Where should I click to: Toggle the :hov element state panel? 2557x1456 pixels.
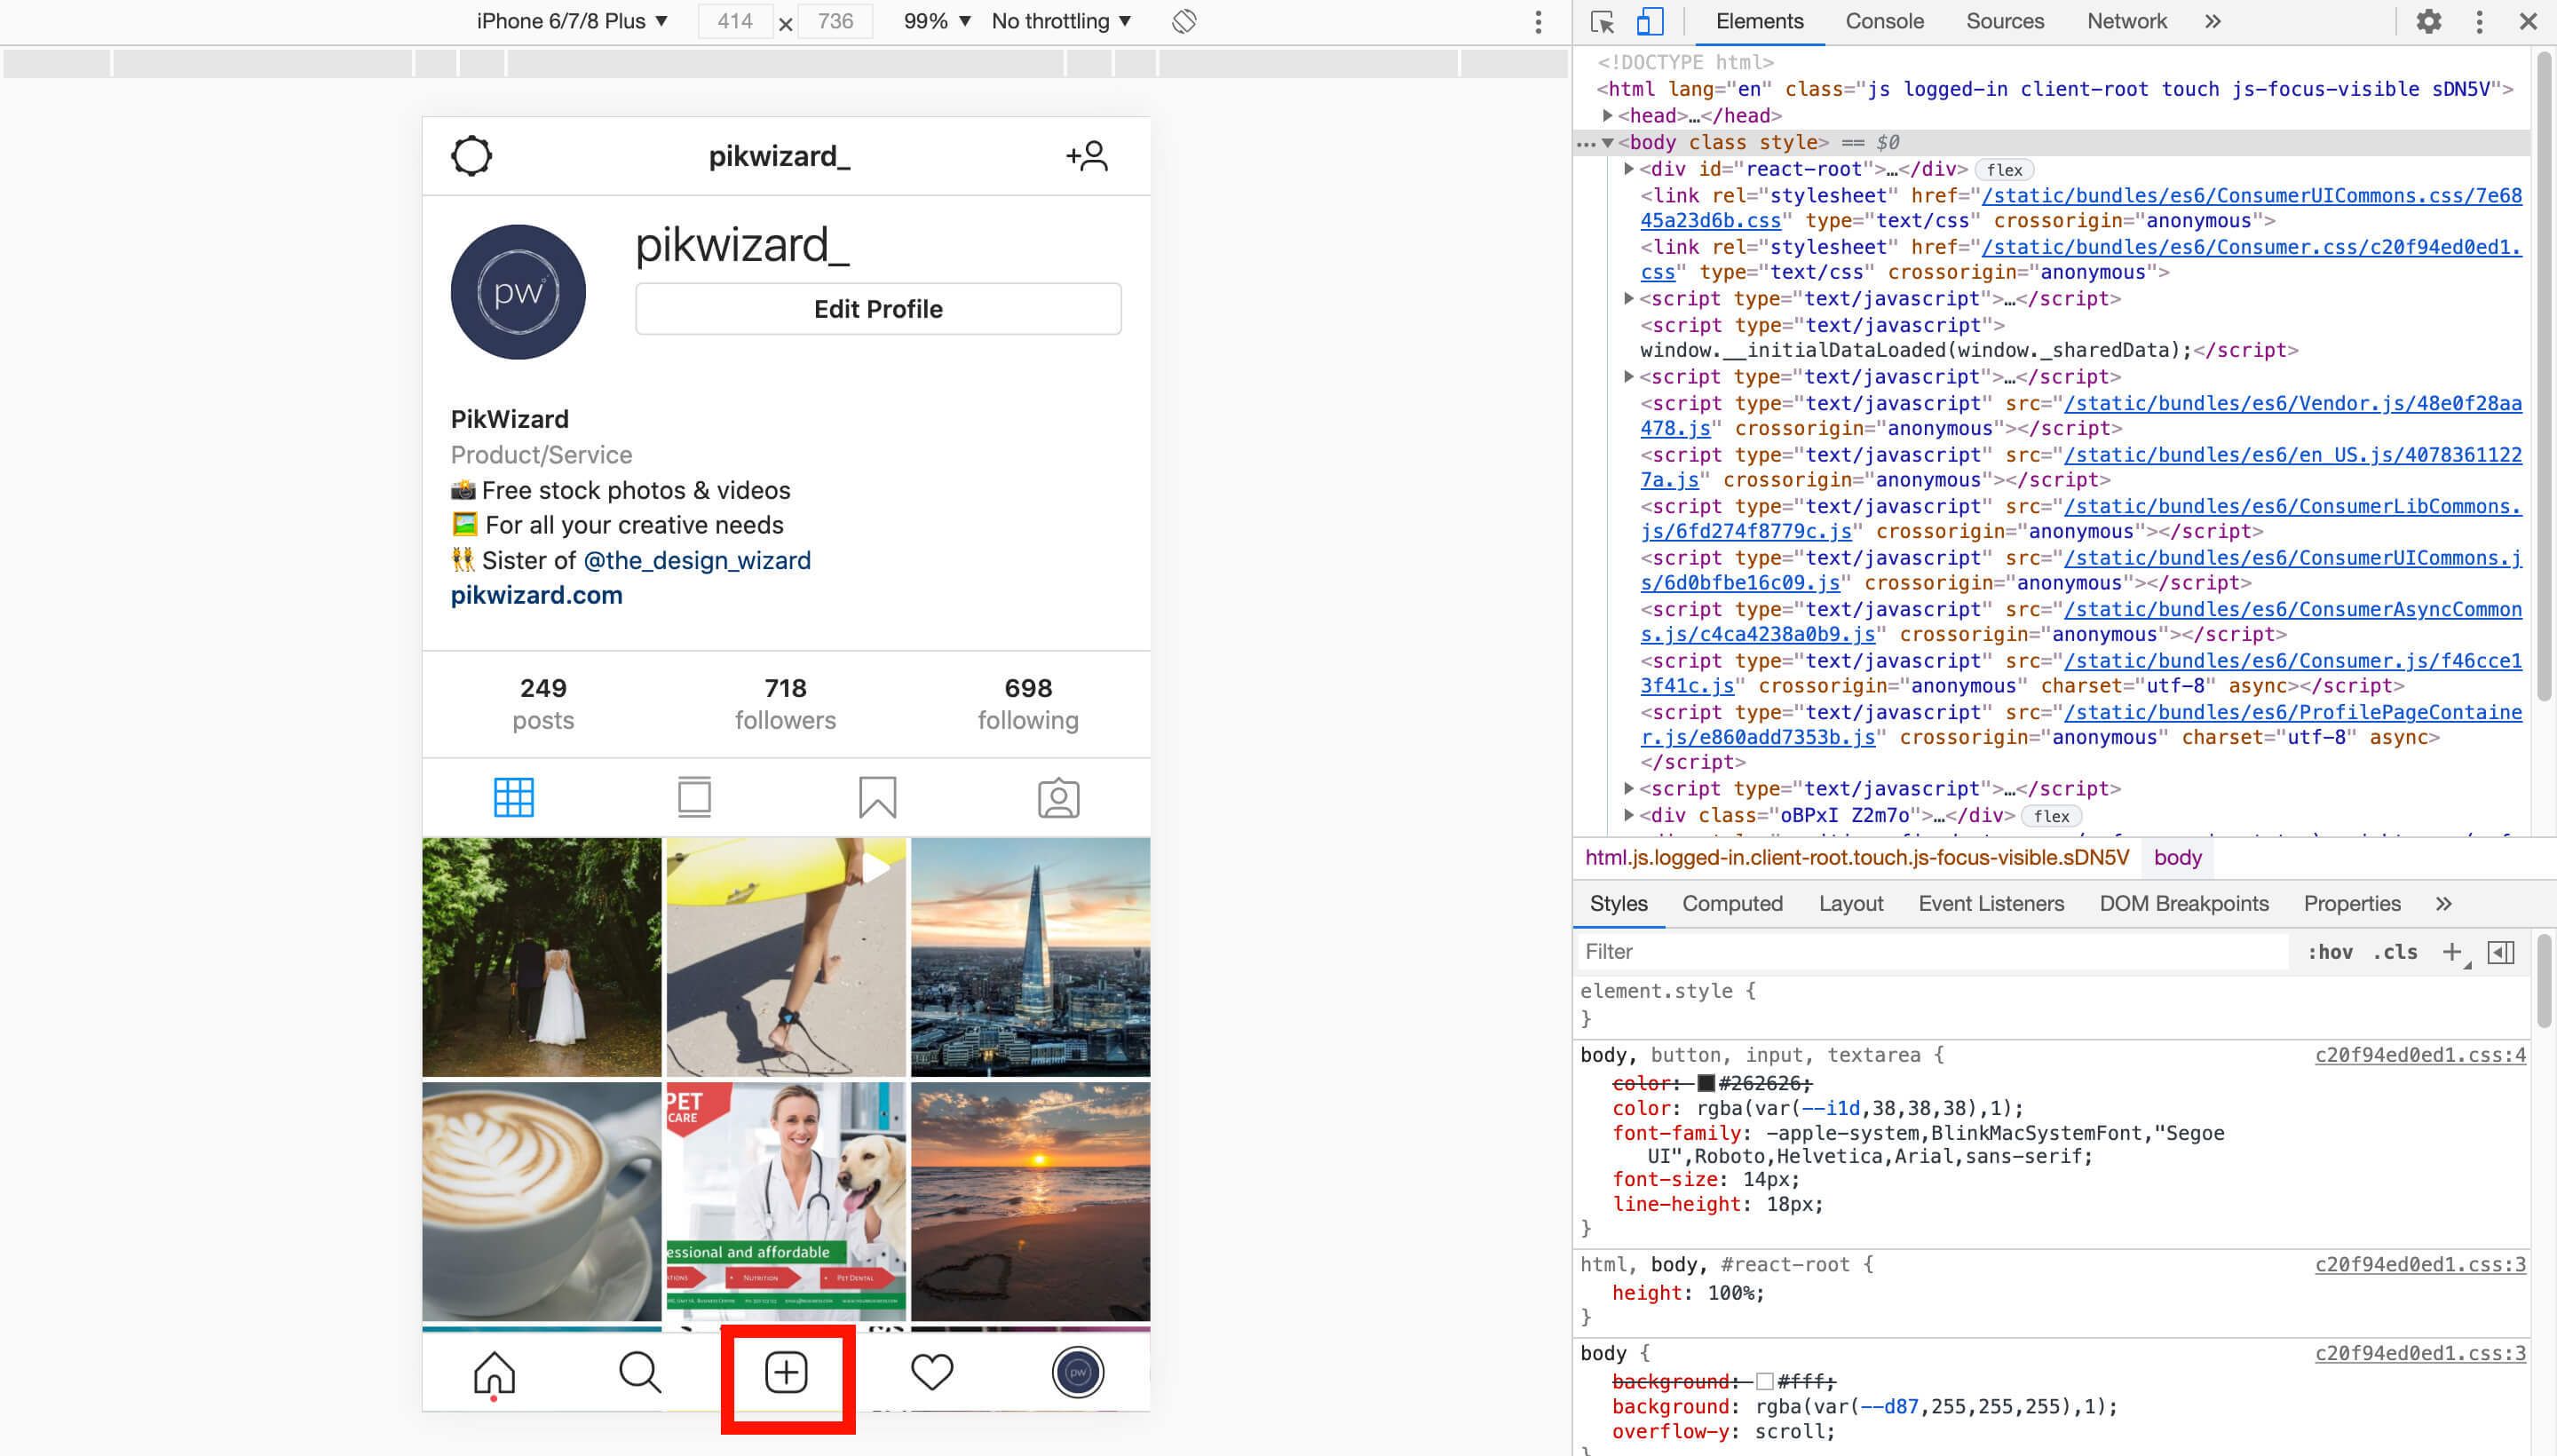click(2330, 952)
